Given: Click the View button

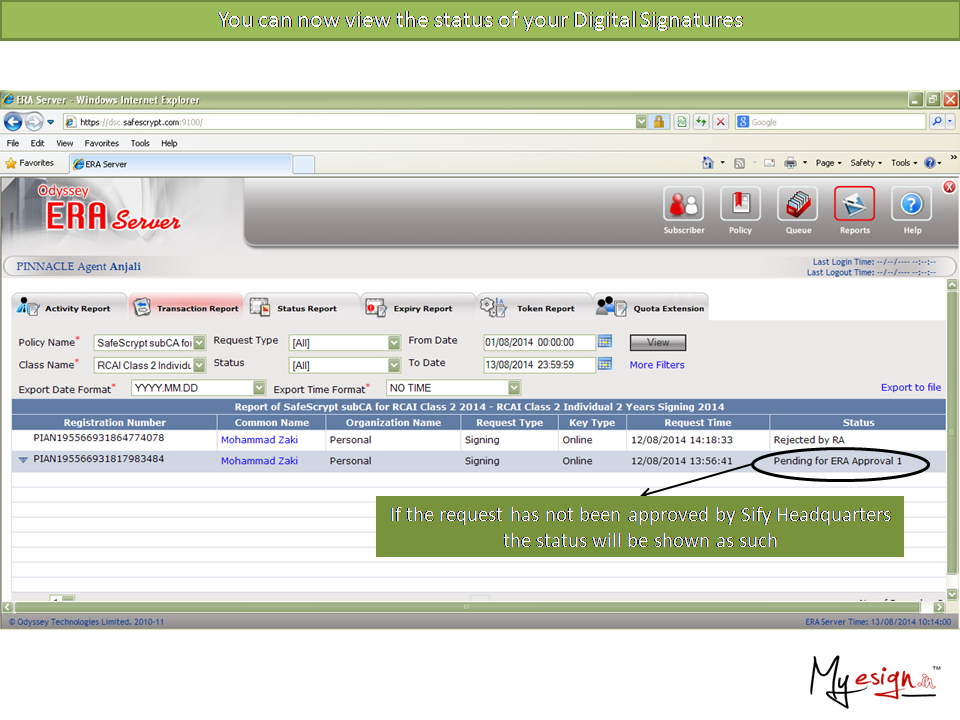Looking at the screenshot, I should [657, 342].
